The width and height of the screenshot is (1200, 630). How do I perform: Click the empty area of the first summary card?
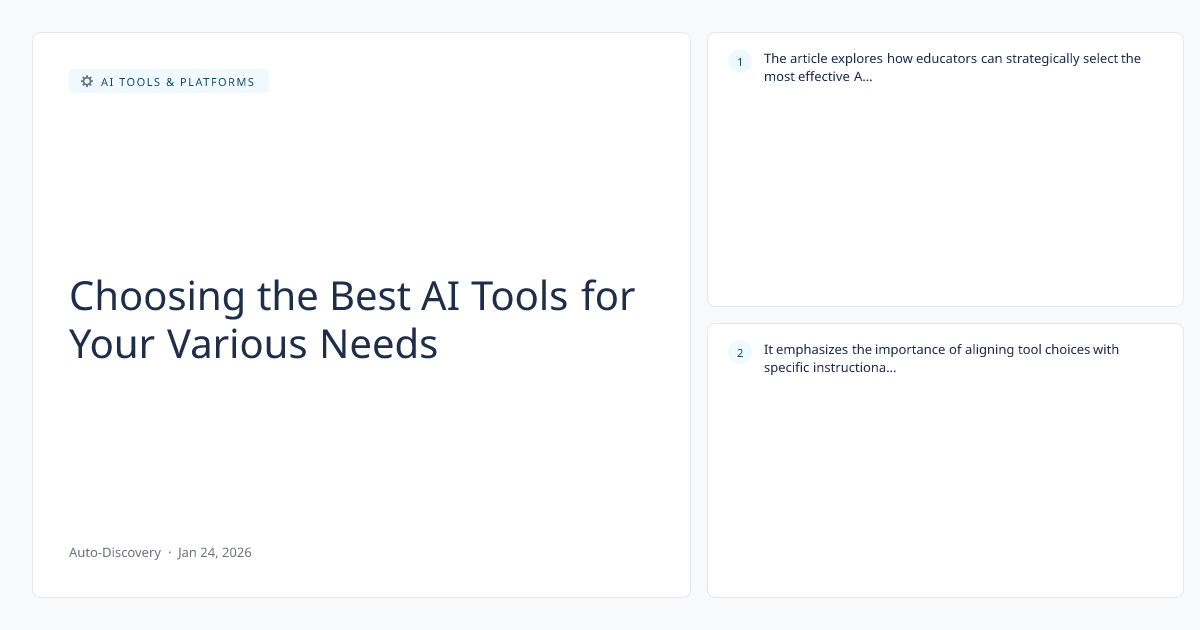(945, 200)
